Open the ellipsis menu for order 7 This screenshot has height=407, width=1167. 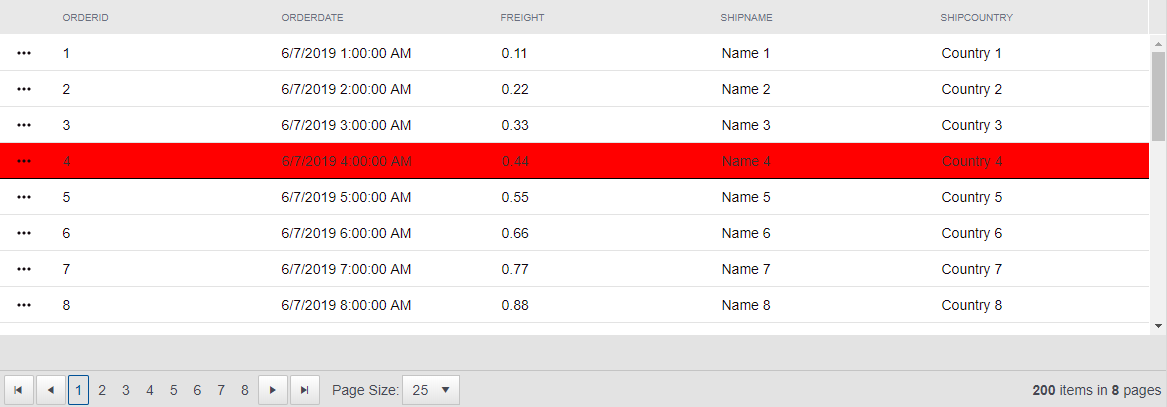point(24,269)
